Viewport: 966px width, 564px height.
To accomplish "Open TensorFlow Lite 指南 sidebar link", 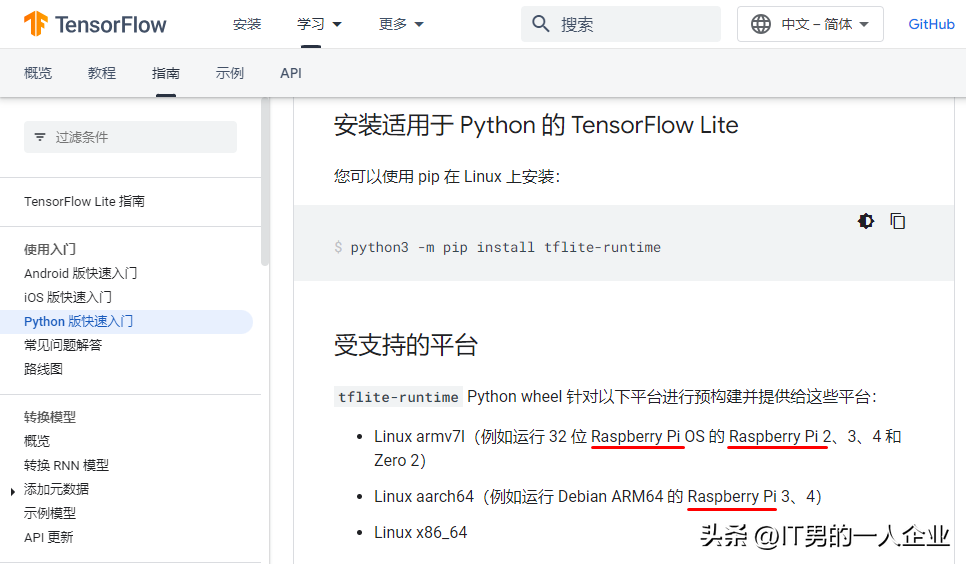I will click(x=84, y=202).
